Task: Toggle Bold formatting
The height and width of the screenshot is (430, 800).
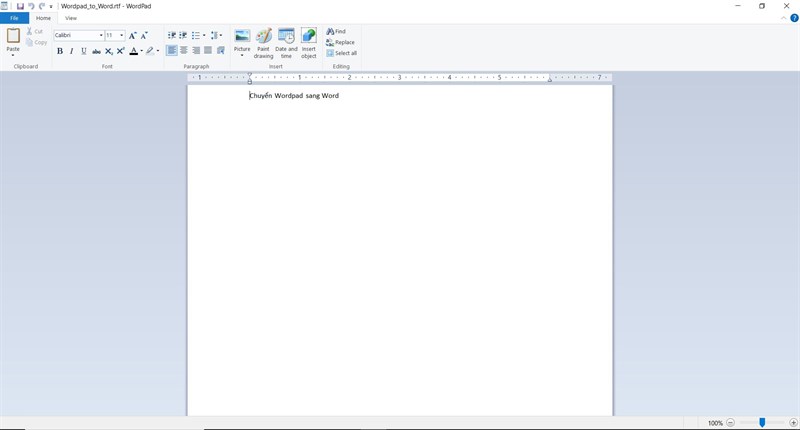Action: pos(60,51)
